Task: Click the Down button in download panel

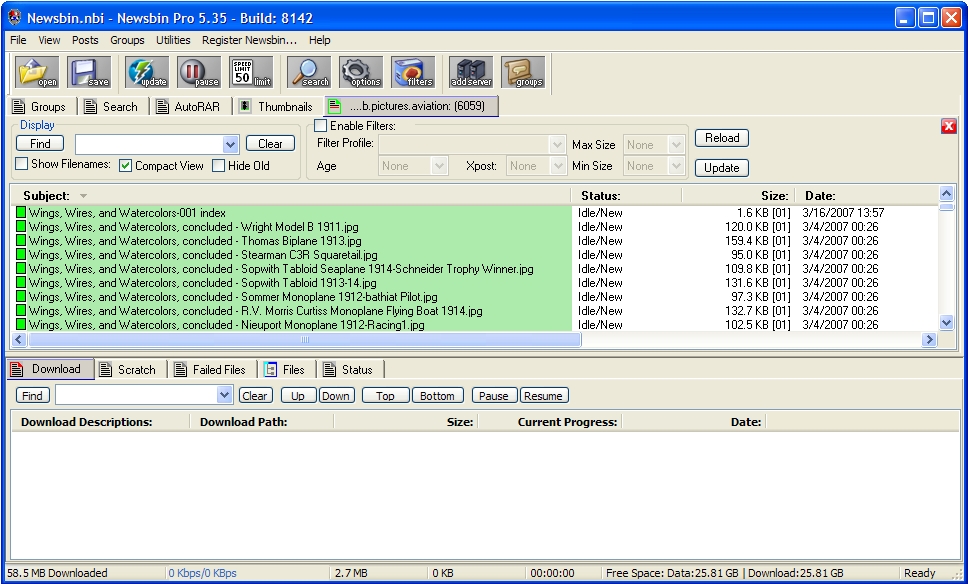Action: click(336, 396)
